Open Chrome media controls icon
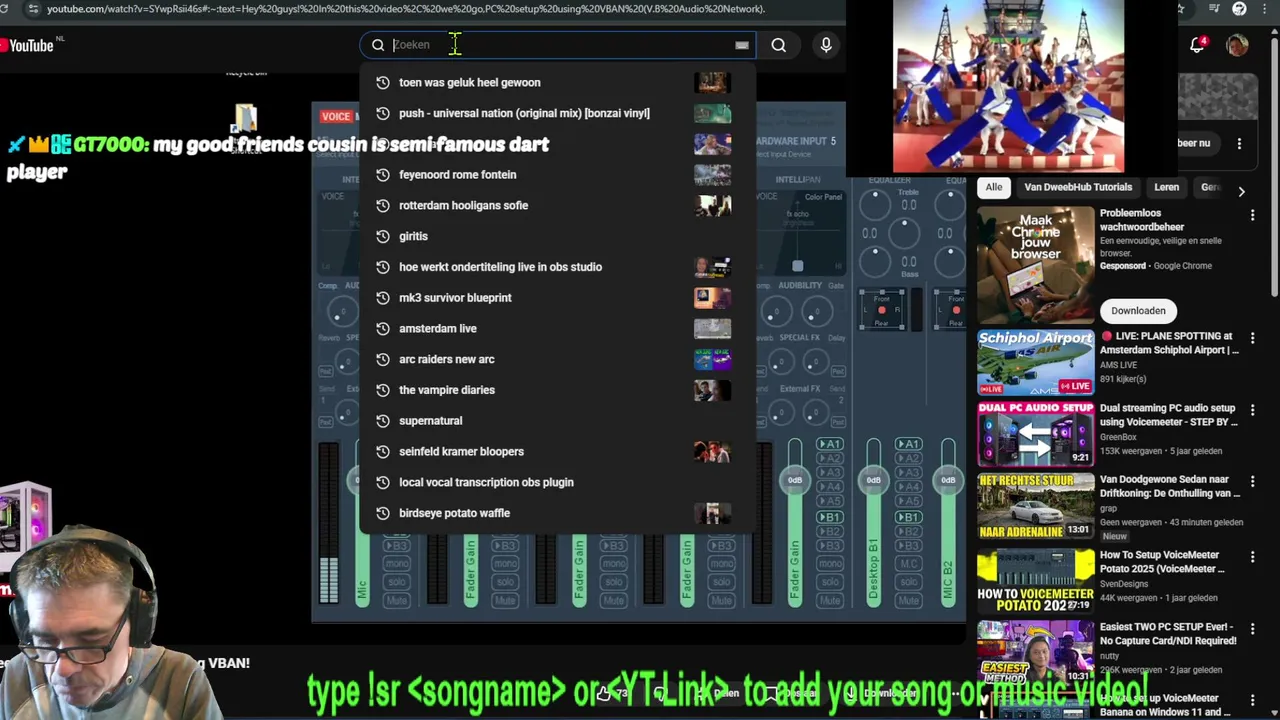The image size is (1280, 720). coord(1212,8)
